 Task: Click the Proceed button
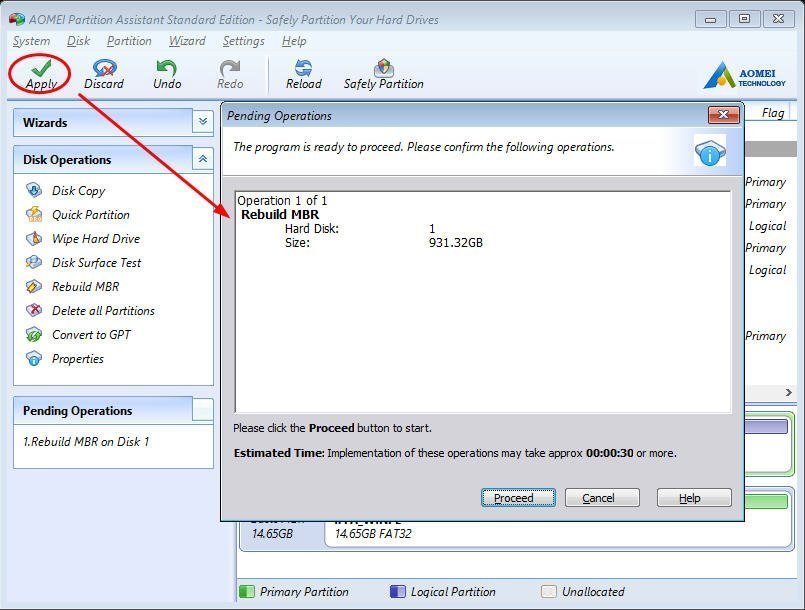[518, 498]
